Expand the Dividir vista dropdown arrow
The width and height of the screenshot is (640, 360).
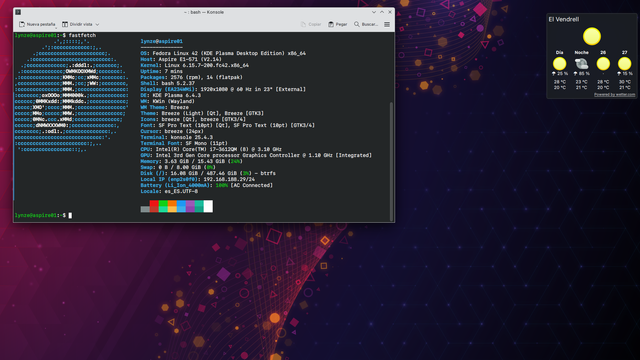pos(97,24)
